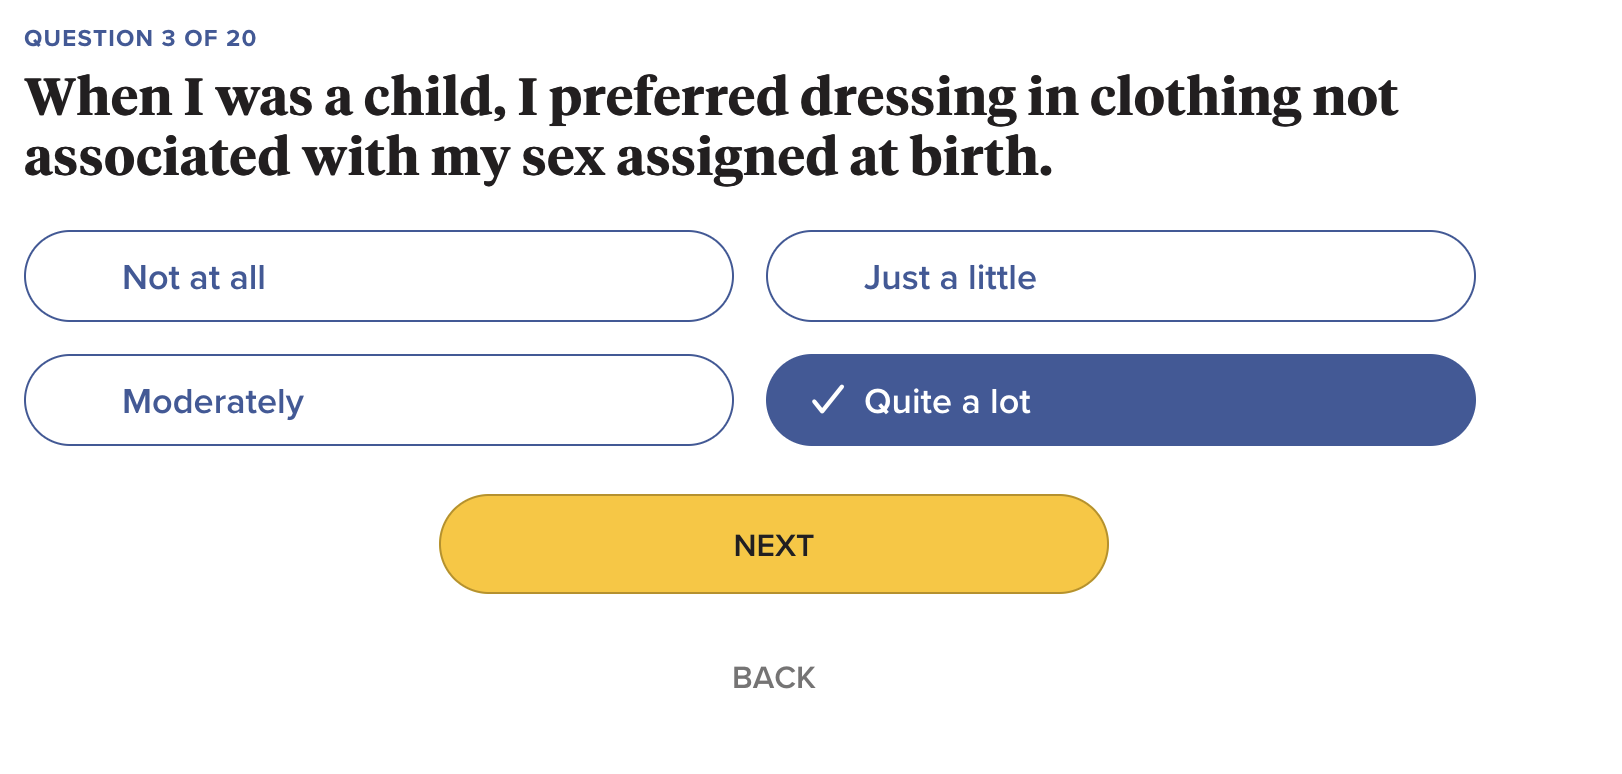Pick the "Moderately" answer option
Screen dimensions: 1622x774
point(379,400)
